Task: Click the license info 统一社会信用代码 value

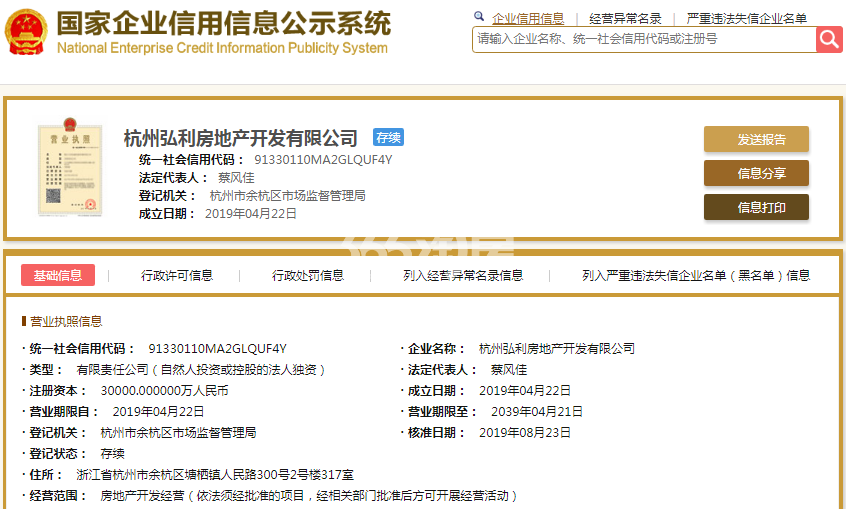Action: [x=217, y=349]
